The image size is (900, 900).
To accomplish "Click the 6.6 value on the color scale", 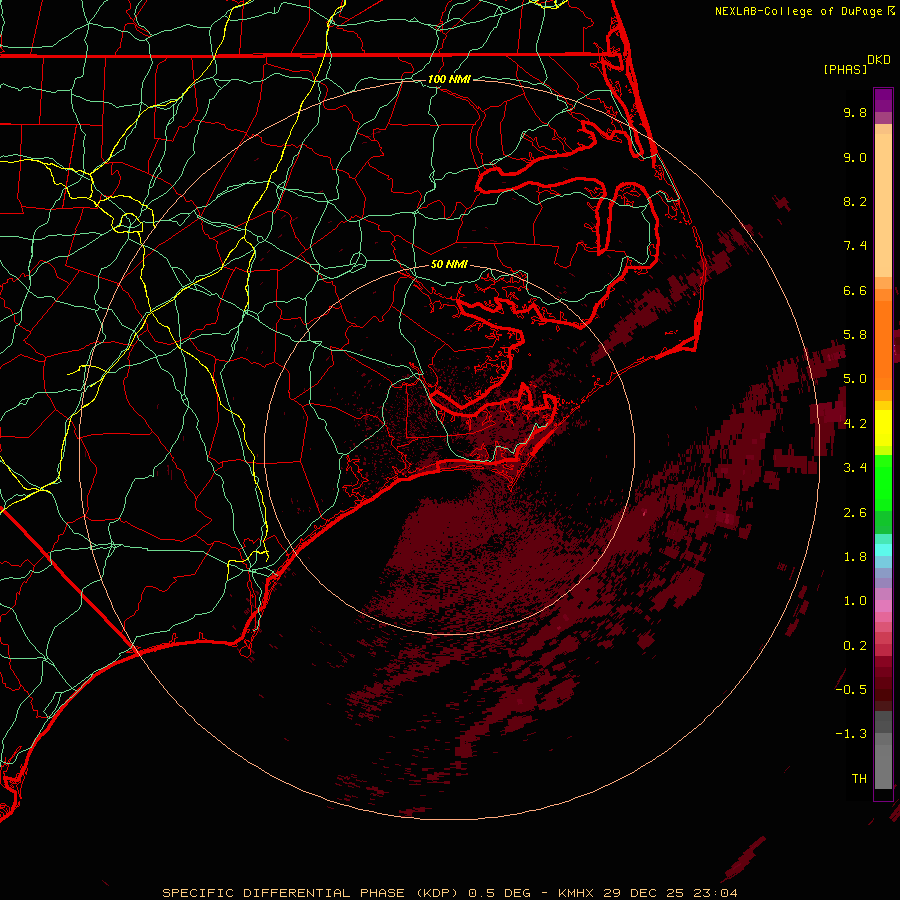I will [855, 290].
